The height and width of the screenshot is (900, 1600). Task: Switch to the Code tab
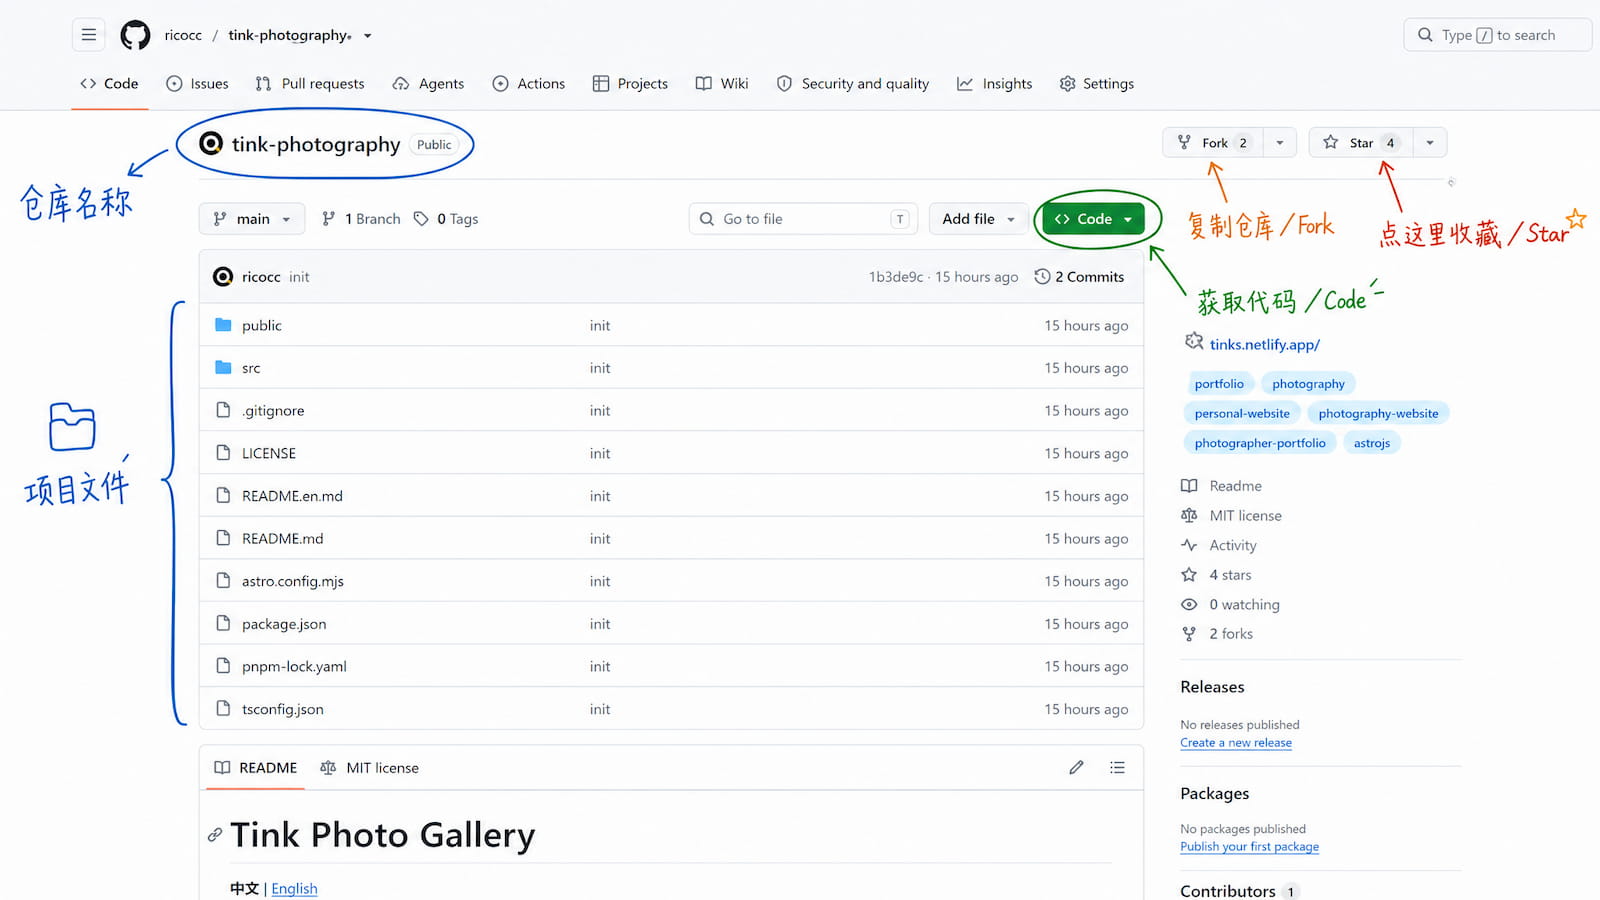click(x=109, y=84)
